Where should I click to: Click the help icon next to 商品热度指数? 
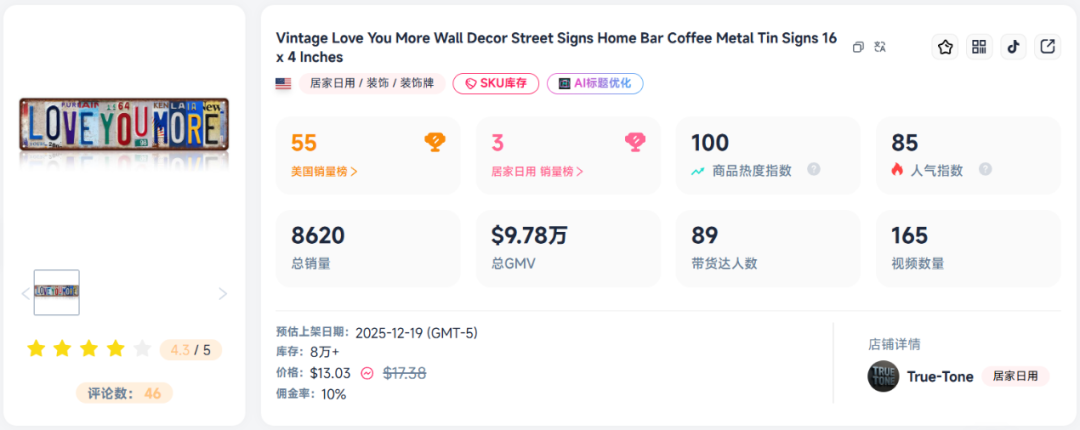tap(813, 170)
